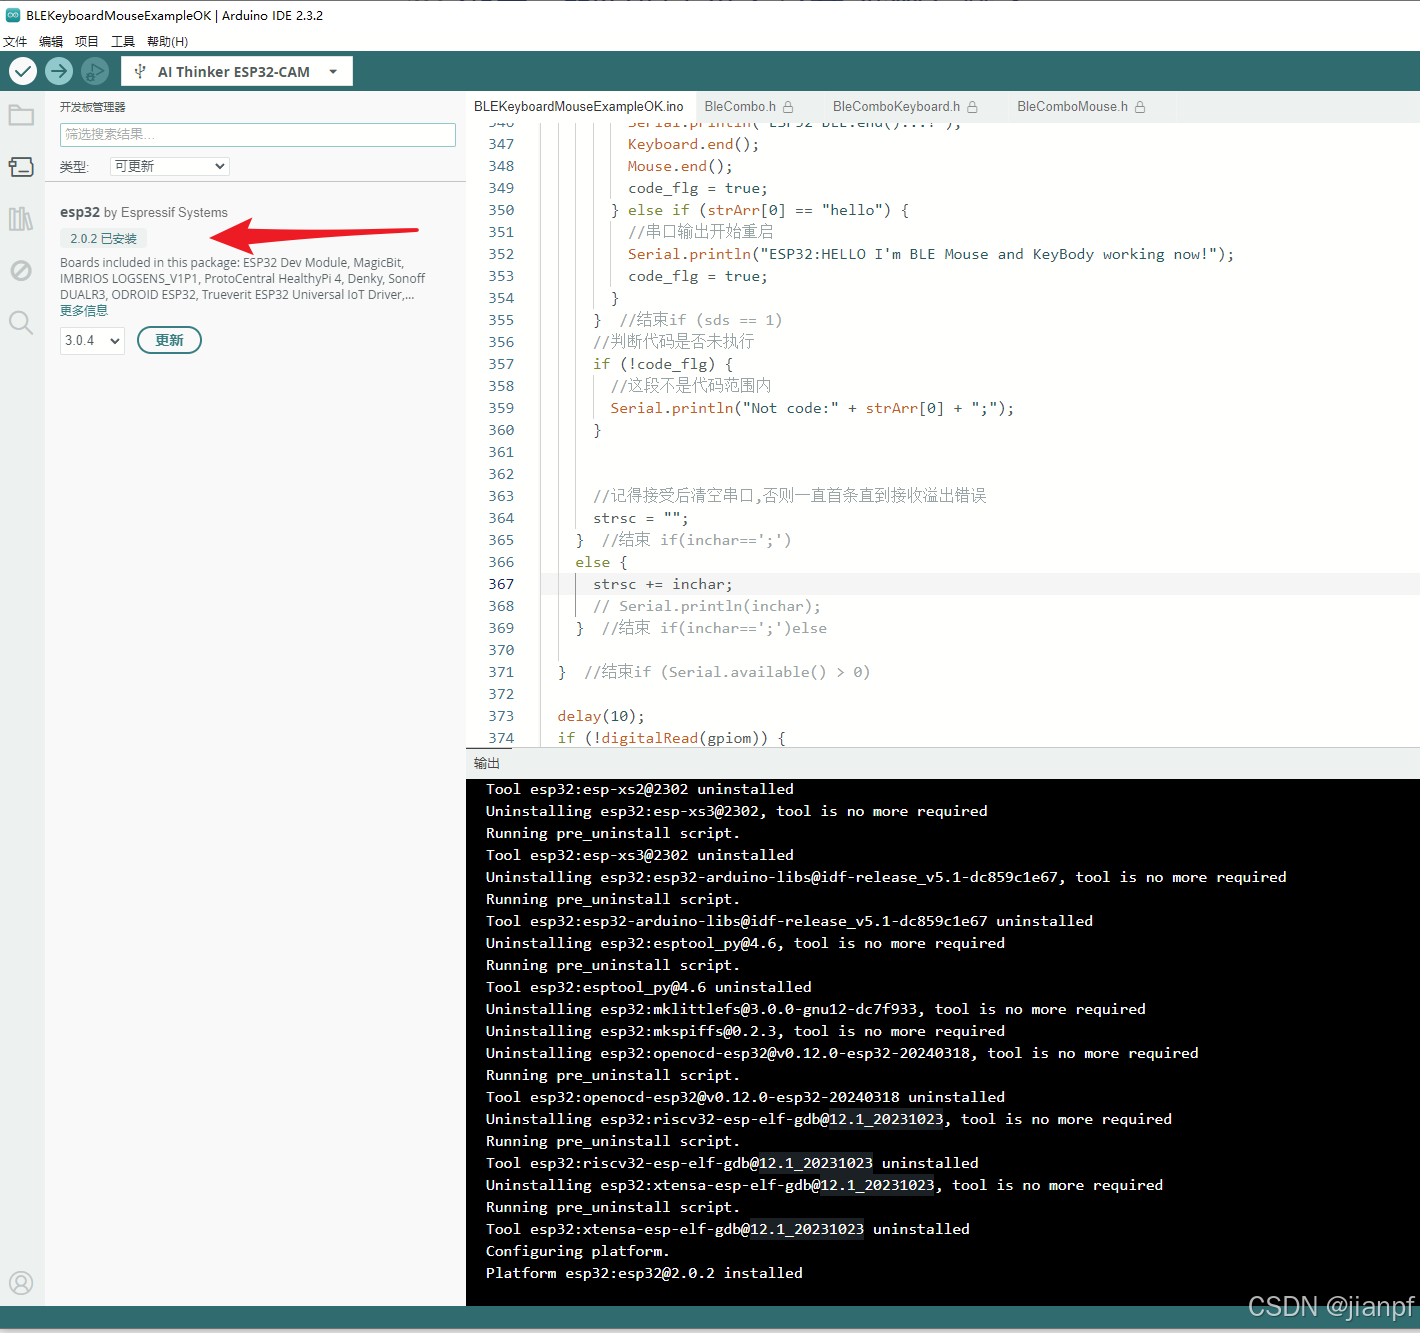Open the Debug sidebar panel icon
1420x1333 pixels.
pos(21,271)
